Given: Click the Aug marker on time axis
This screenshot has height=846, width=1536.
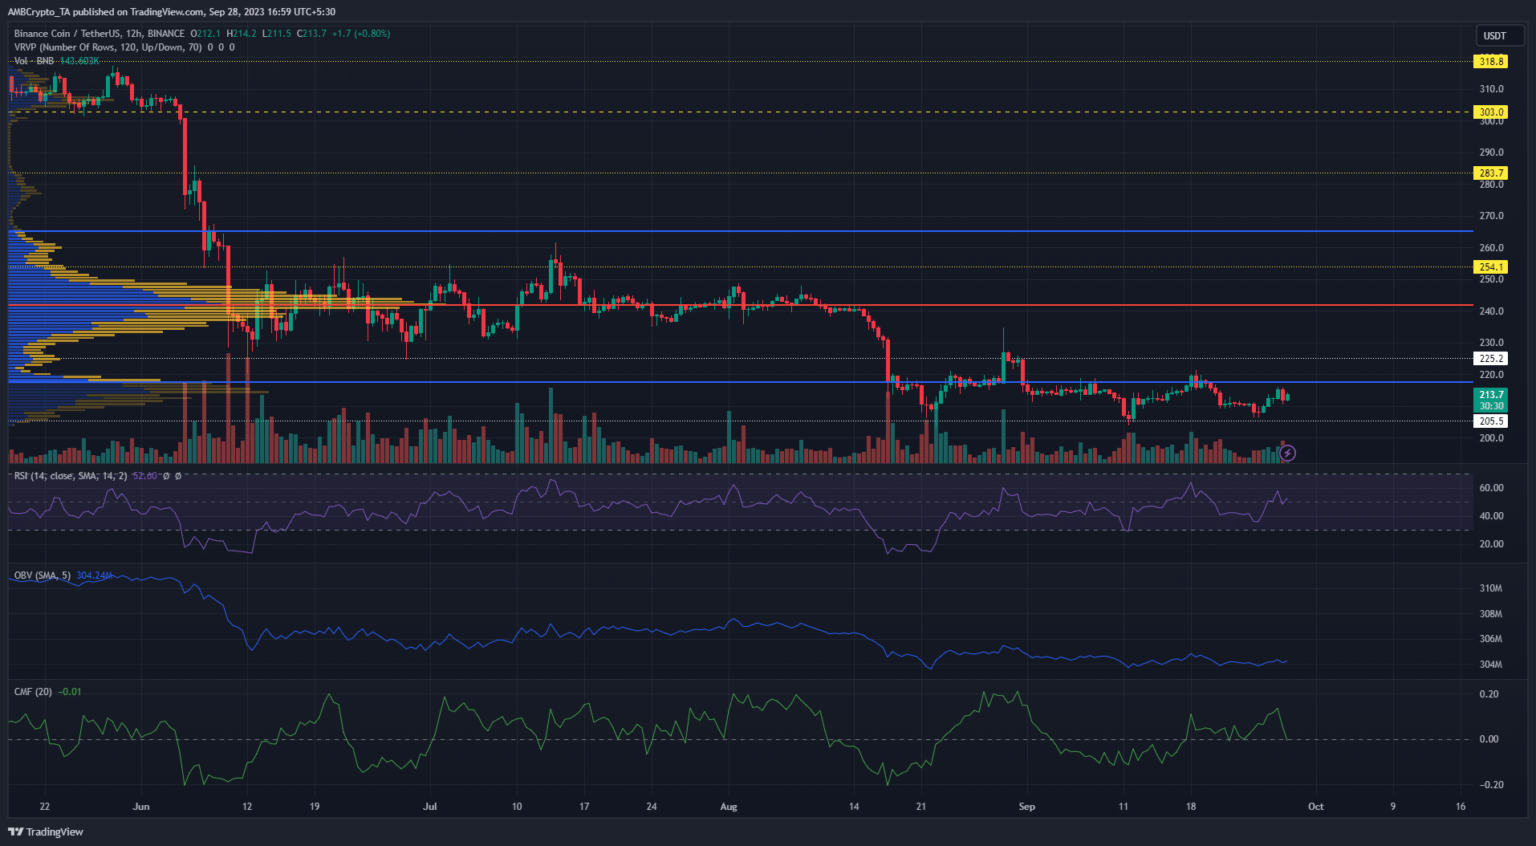Looking at the screenshot, I should (x=729, y=807).
